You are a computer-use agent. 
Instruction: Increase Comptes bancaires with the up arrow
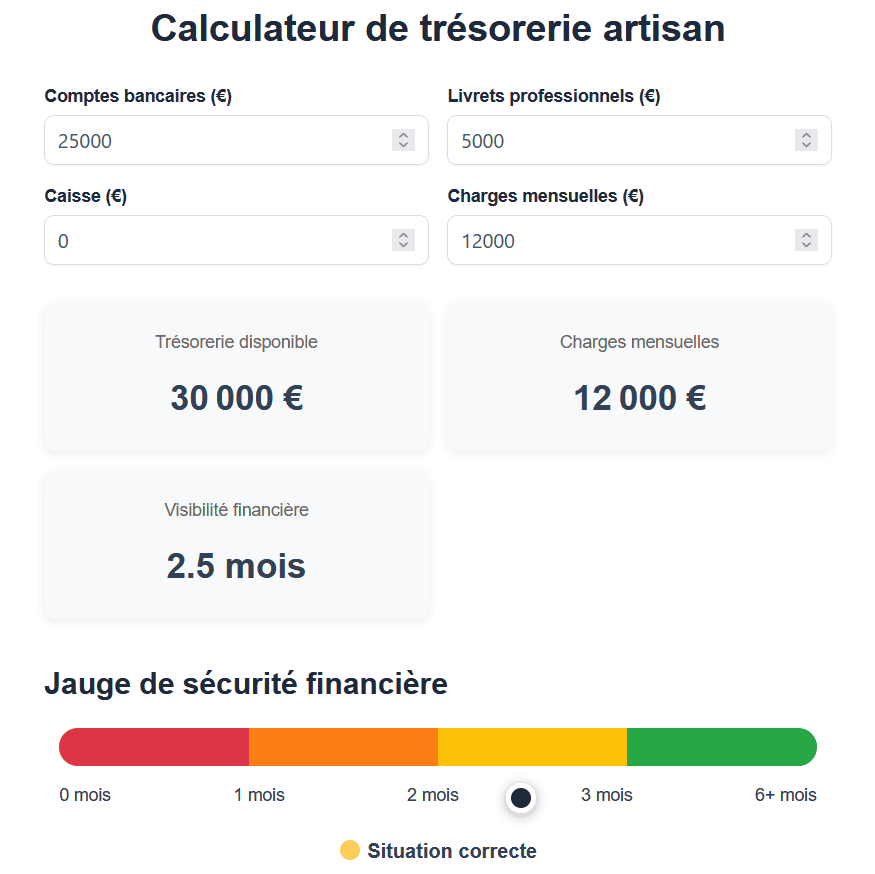tap(403, 135)
